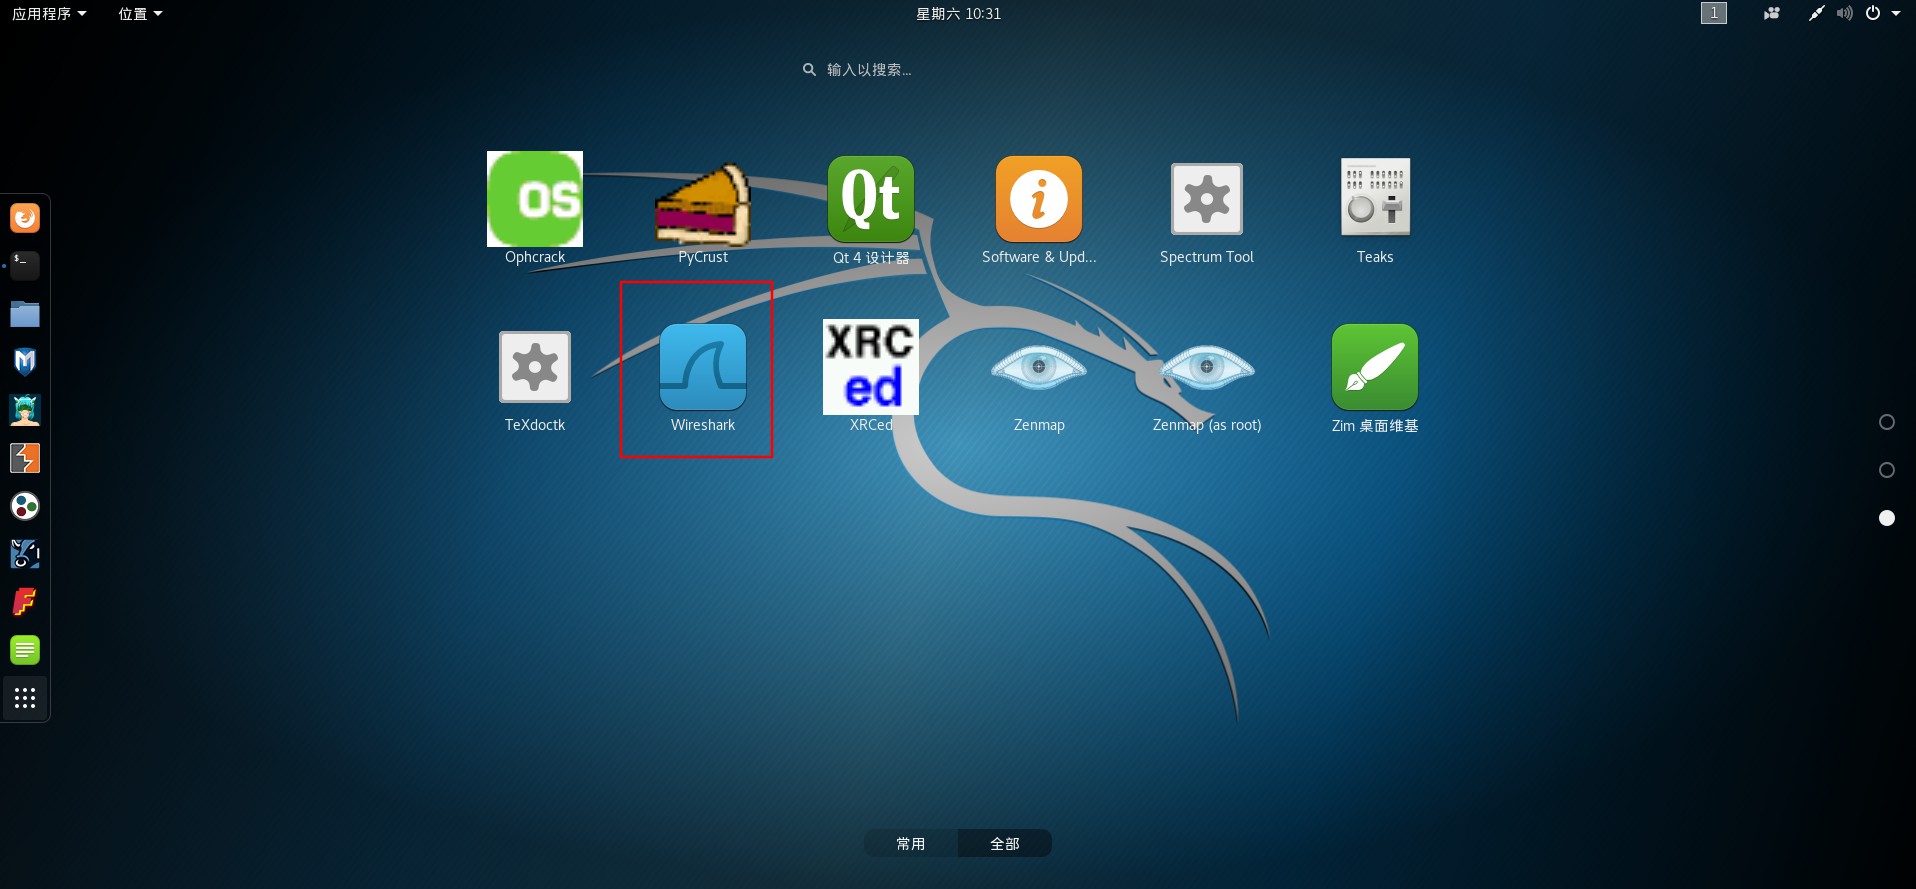The image size is (1916, 889).
Task: Switch to the 全部 all apps tab
Action: pos(1005,843)
